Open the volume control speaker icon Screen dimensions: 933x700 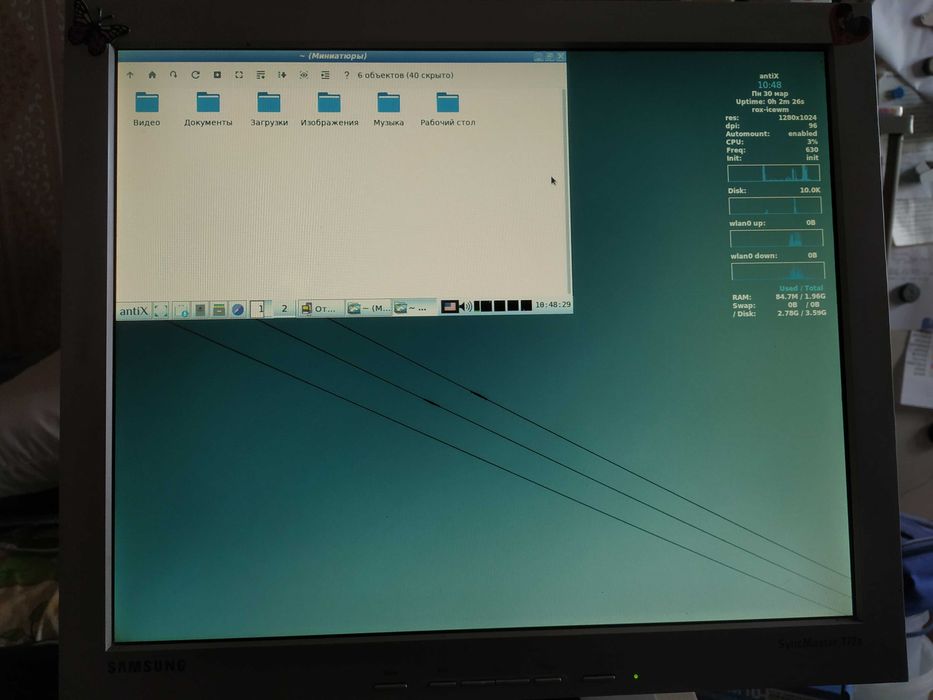point(466,306)
